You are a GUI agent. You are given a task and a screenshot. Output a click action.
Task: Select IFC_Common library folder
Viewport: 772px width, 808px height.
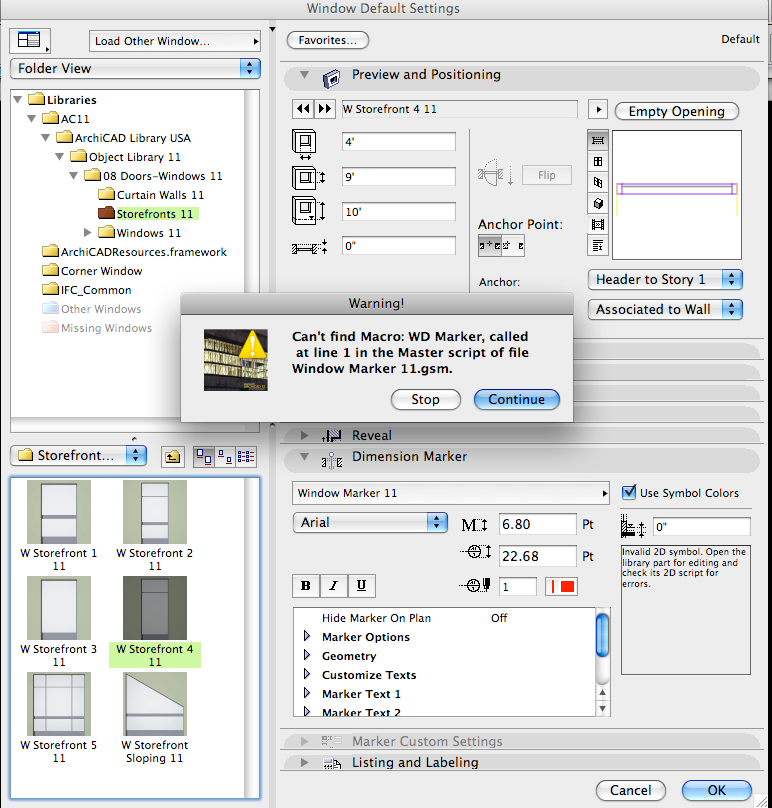tap(87, 290)
